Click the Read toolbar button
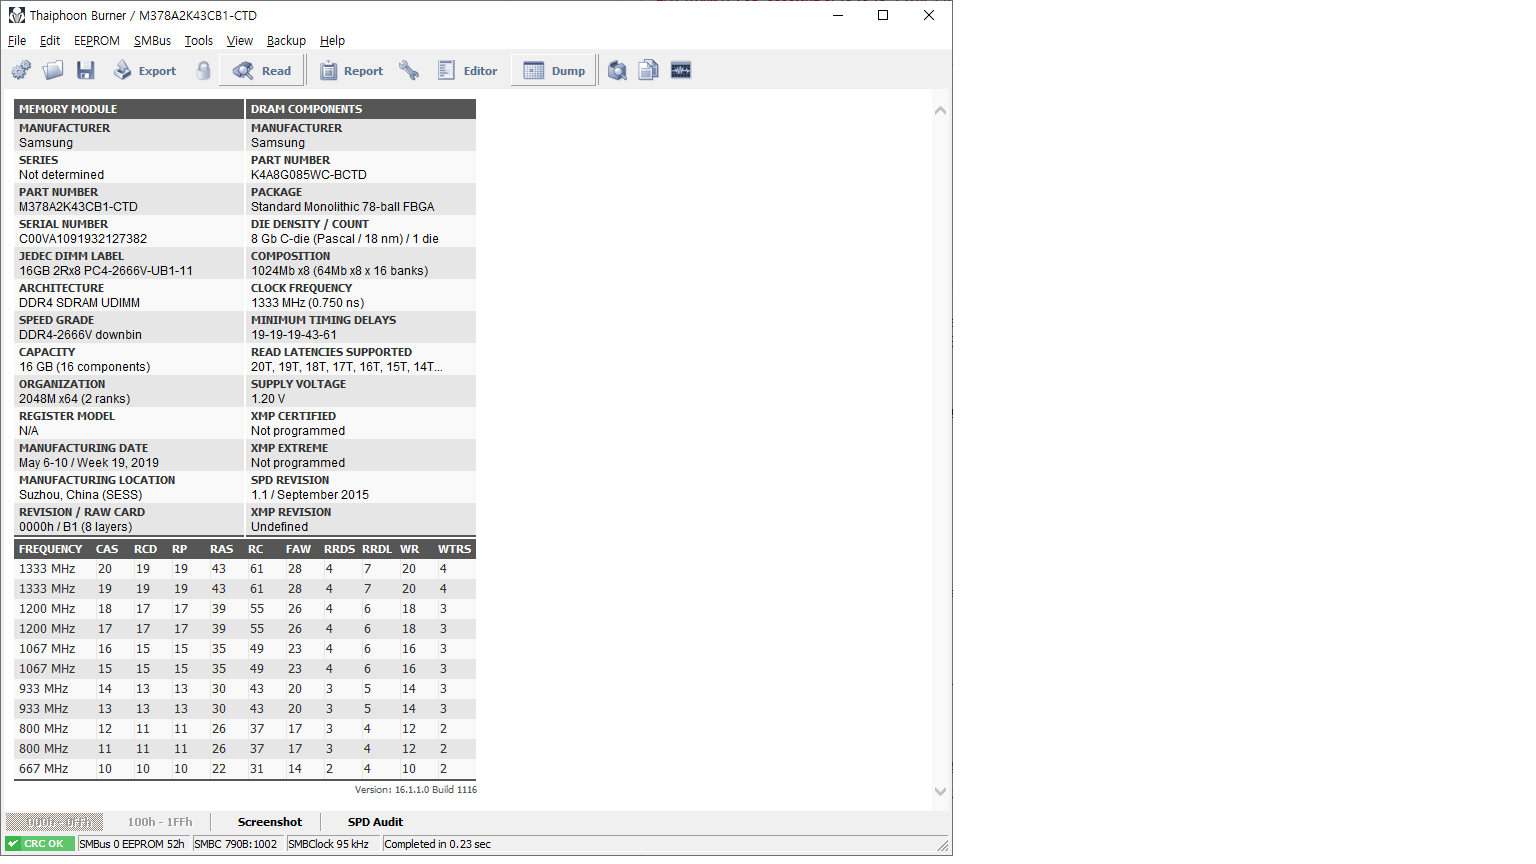The image size is (1536, 864). coord(262,70)
